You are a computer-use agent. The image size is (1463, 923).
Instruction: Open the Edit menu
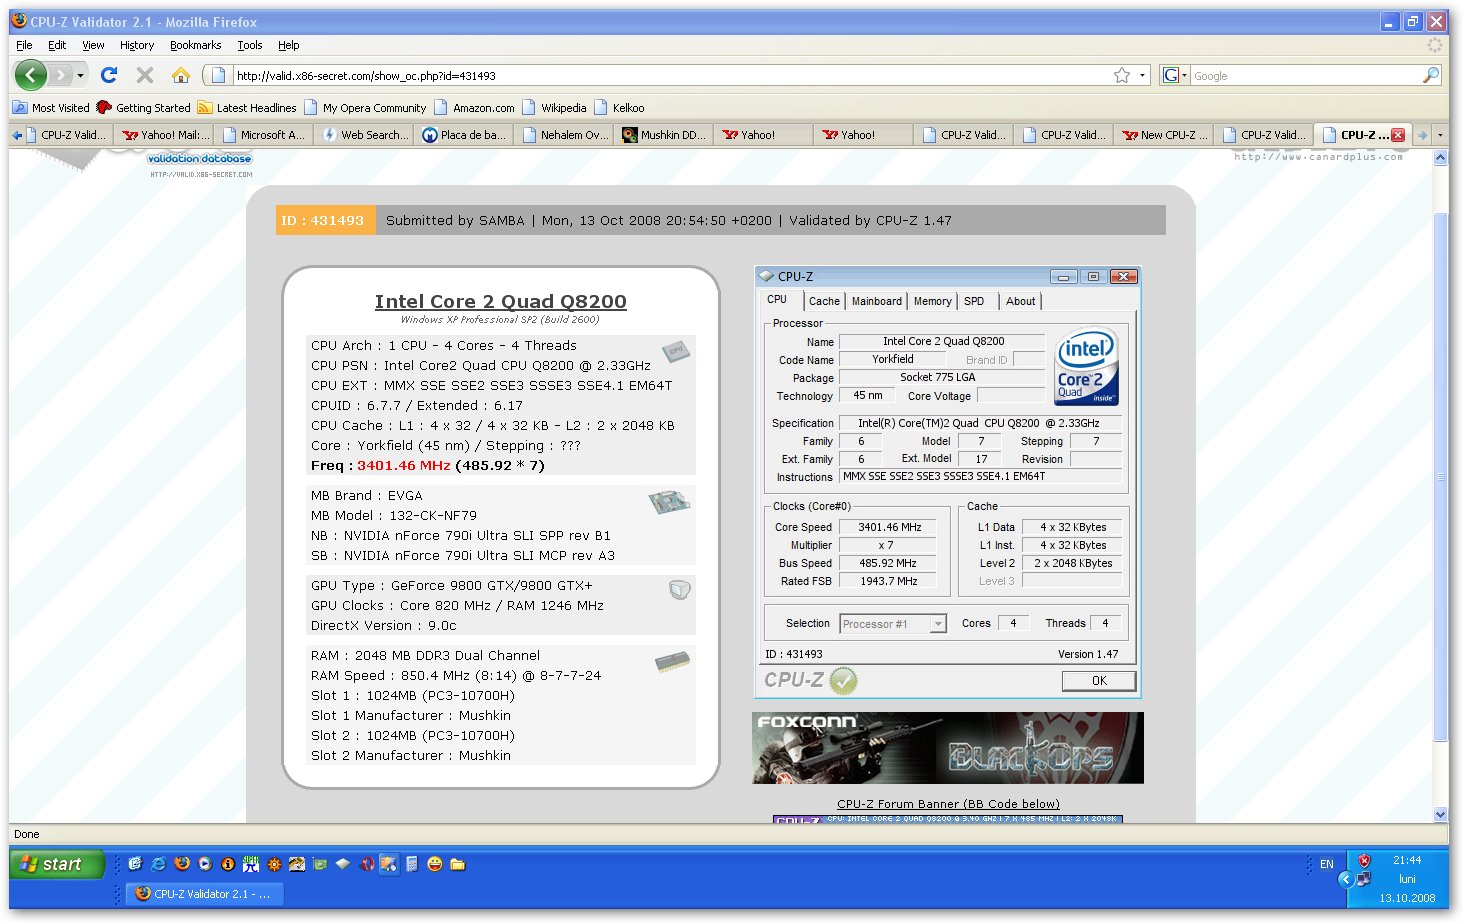point(57,45)
